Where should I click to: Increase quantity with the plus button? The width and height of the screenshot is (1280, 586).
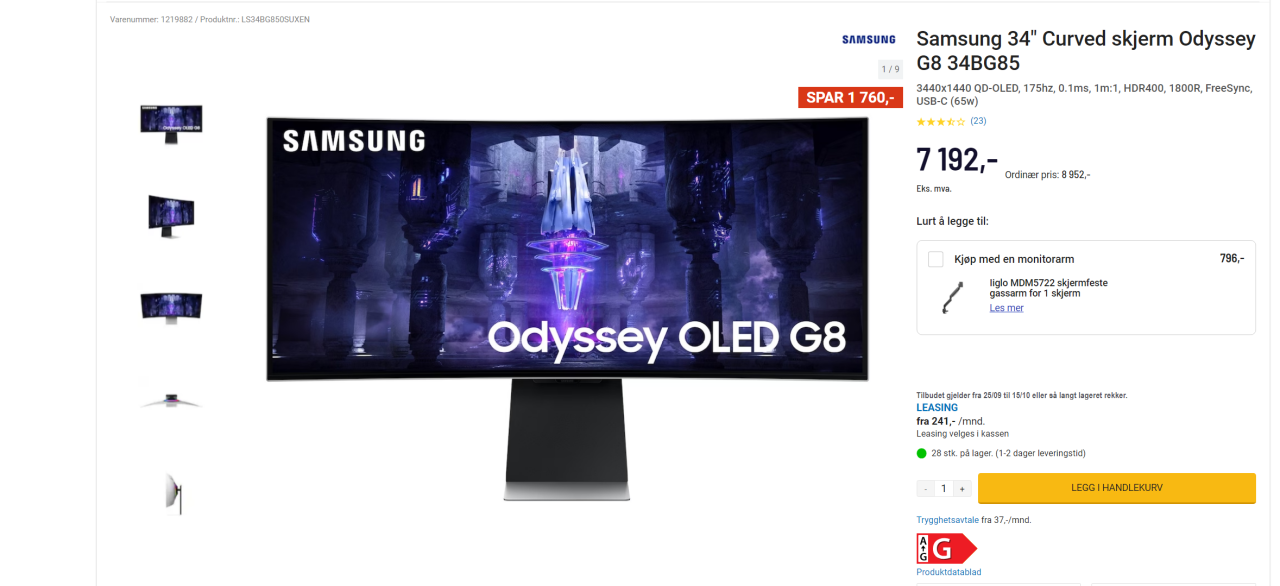click(962, 488)
